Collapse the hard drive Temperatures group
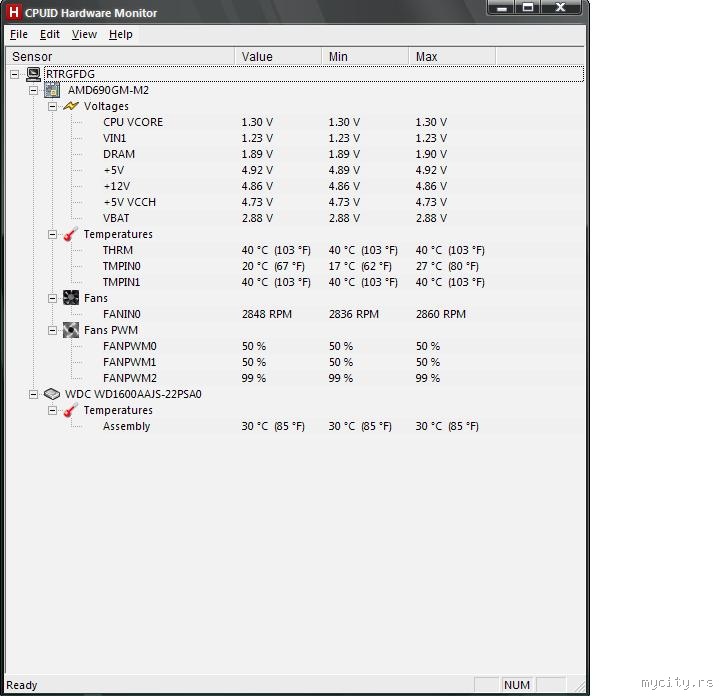Screen dimensions: 720x696 [x=52, y=410]
